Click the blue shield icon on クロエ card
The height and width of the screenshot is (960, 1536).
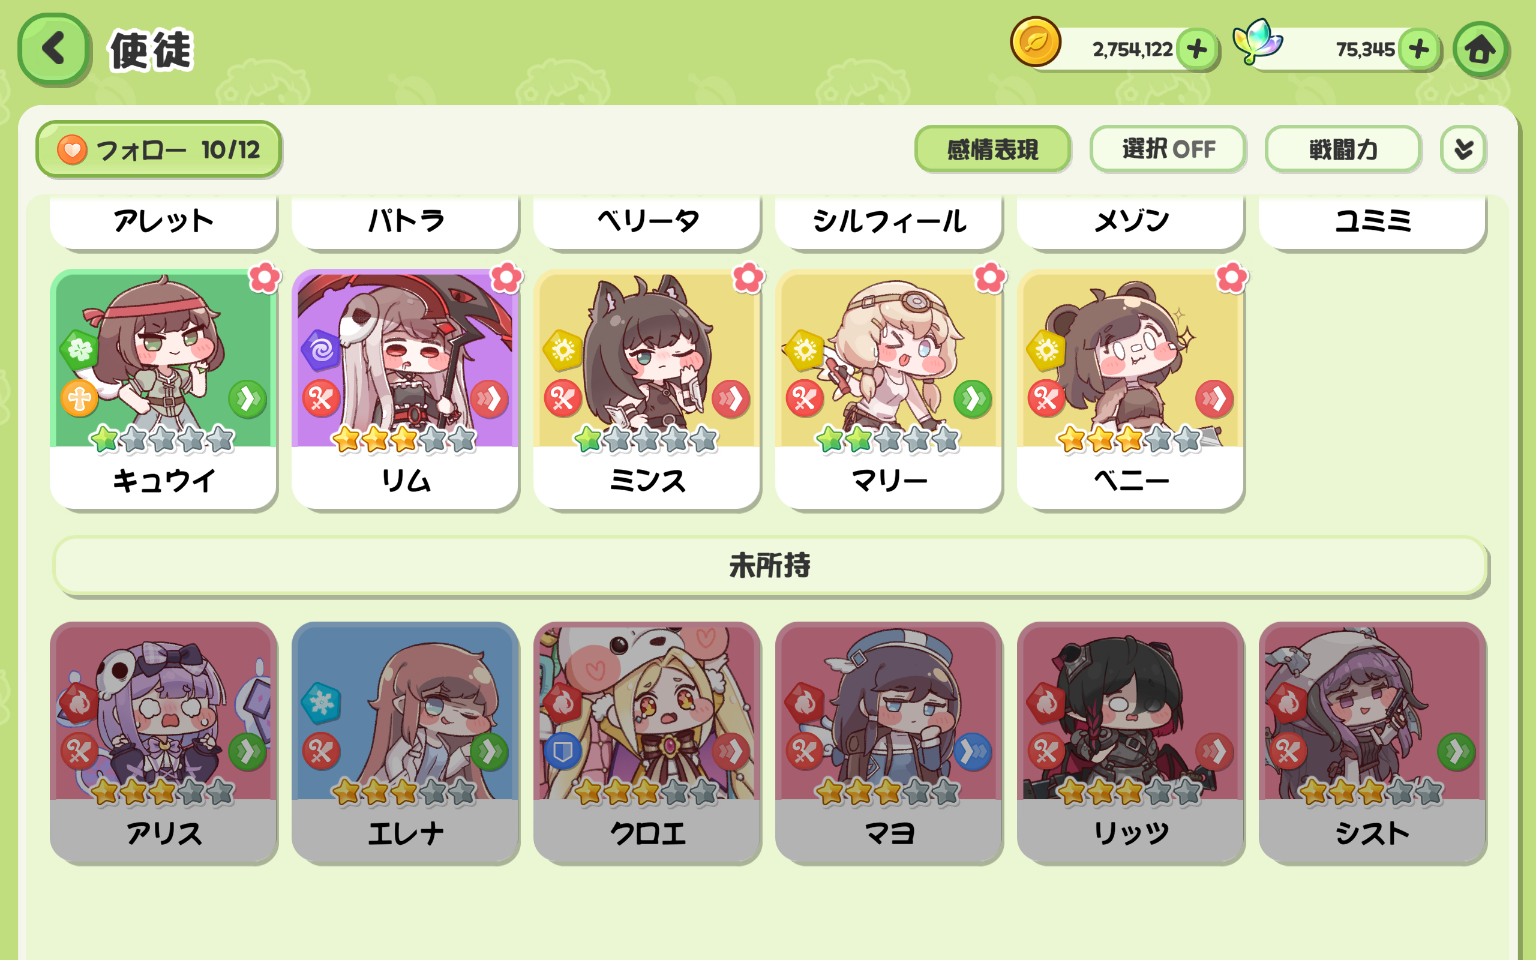pos(562,751)
